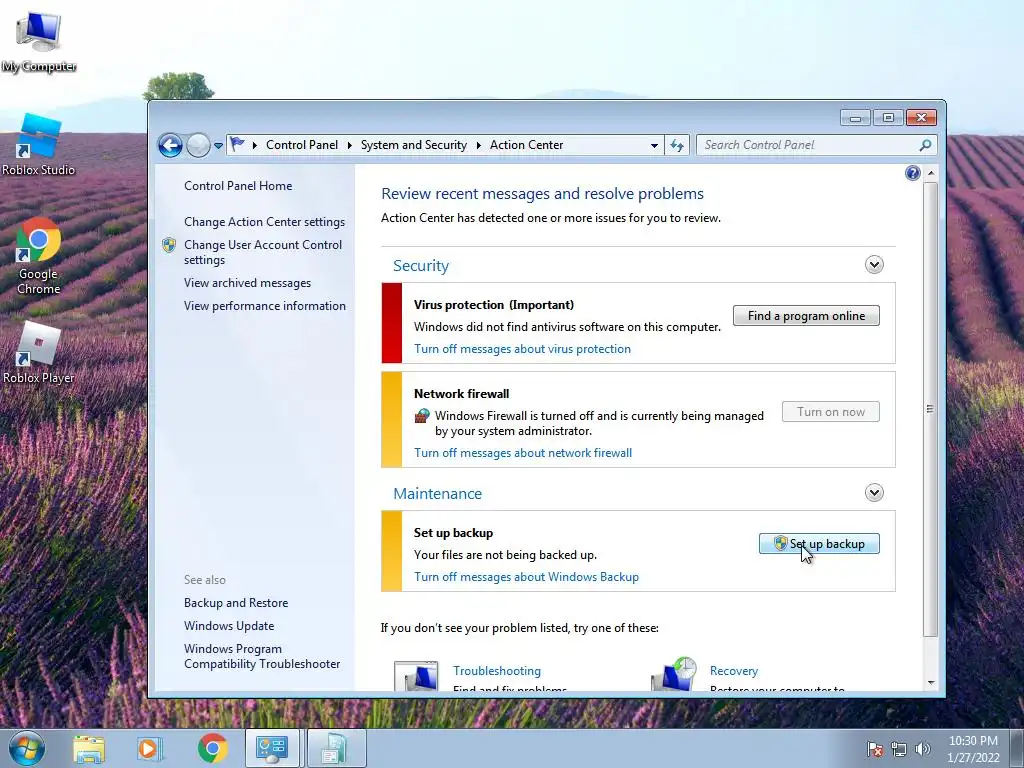Open address bar history dropdown
This screenshot has height=768, width=1024.
[x=654, y=146]
